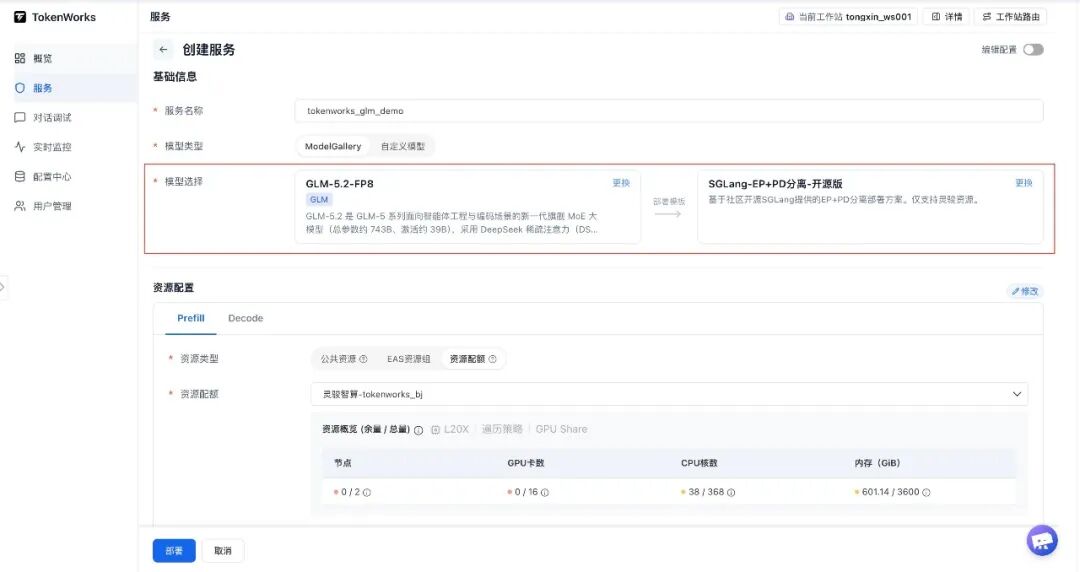Click the info icon beside 资源概览 (余量 / 总量)

pyautogui.click(x=418, y=430)
